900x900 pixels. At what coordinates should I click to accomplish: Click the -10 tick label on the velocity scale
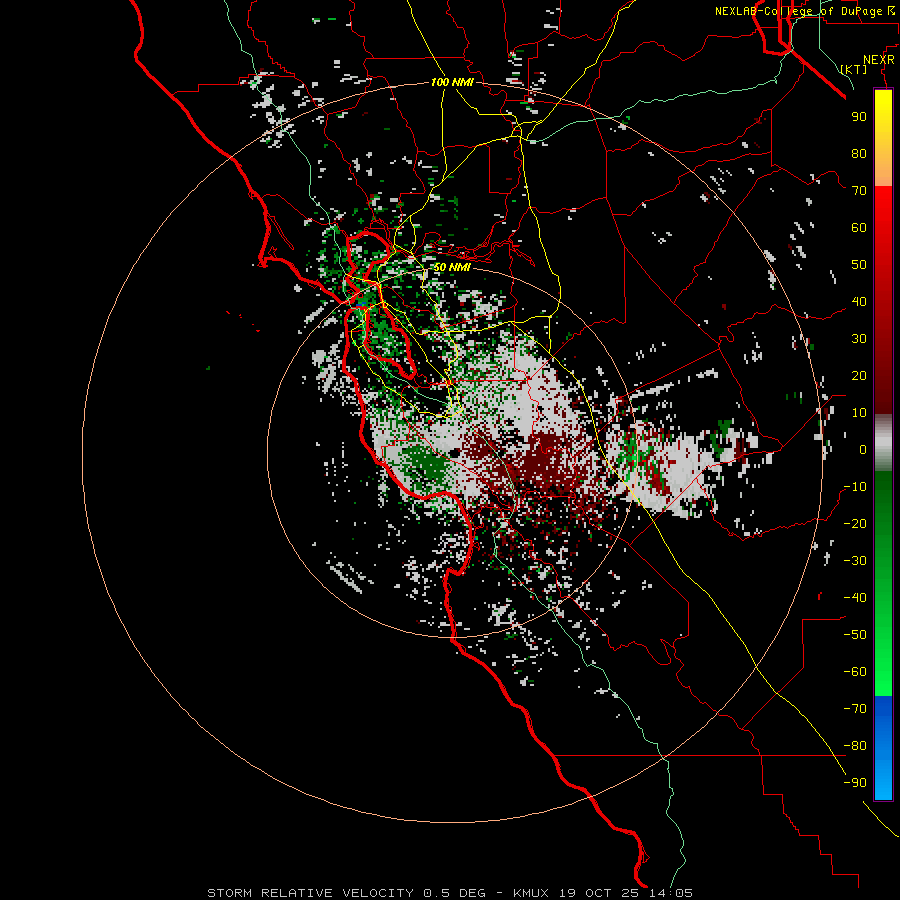coord(855,487)
